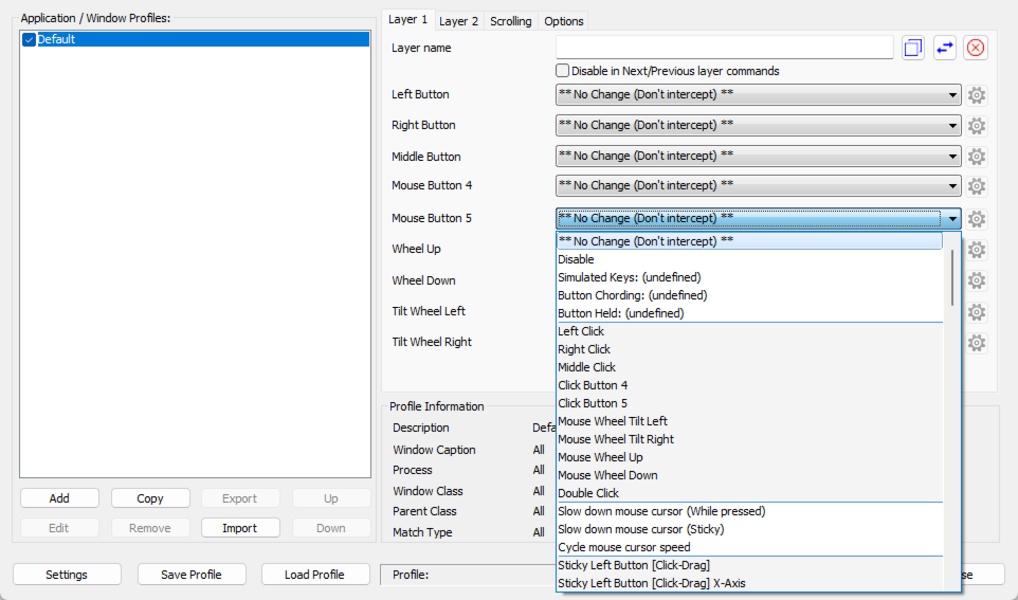
Task: Click the Save Profile button
Action: click(x=191, y=575)
